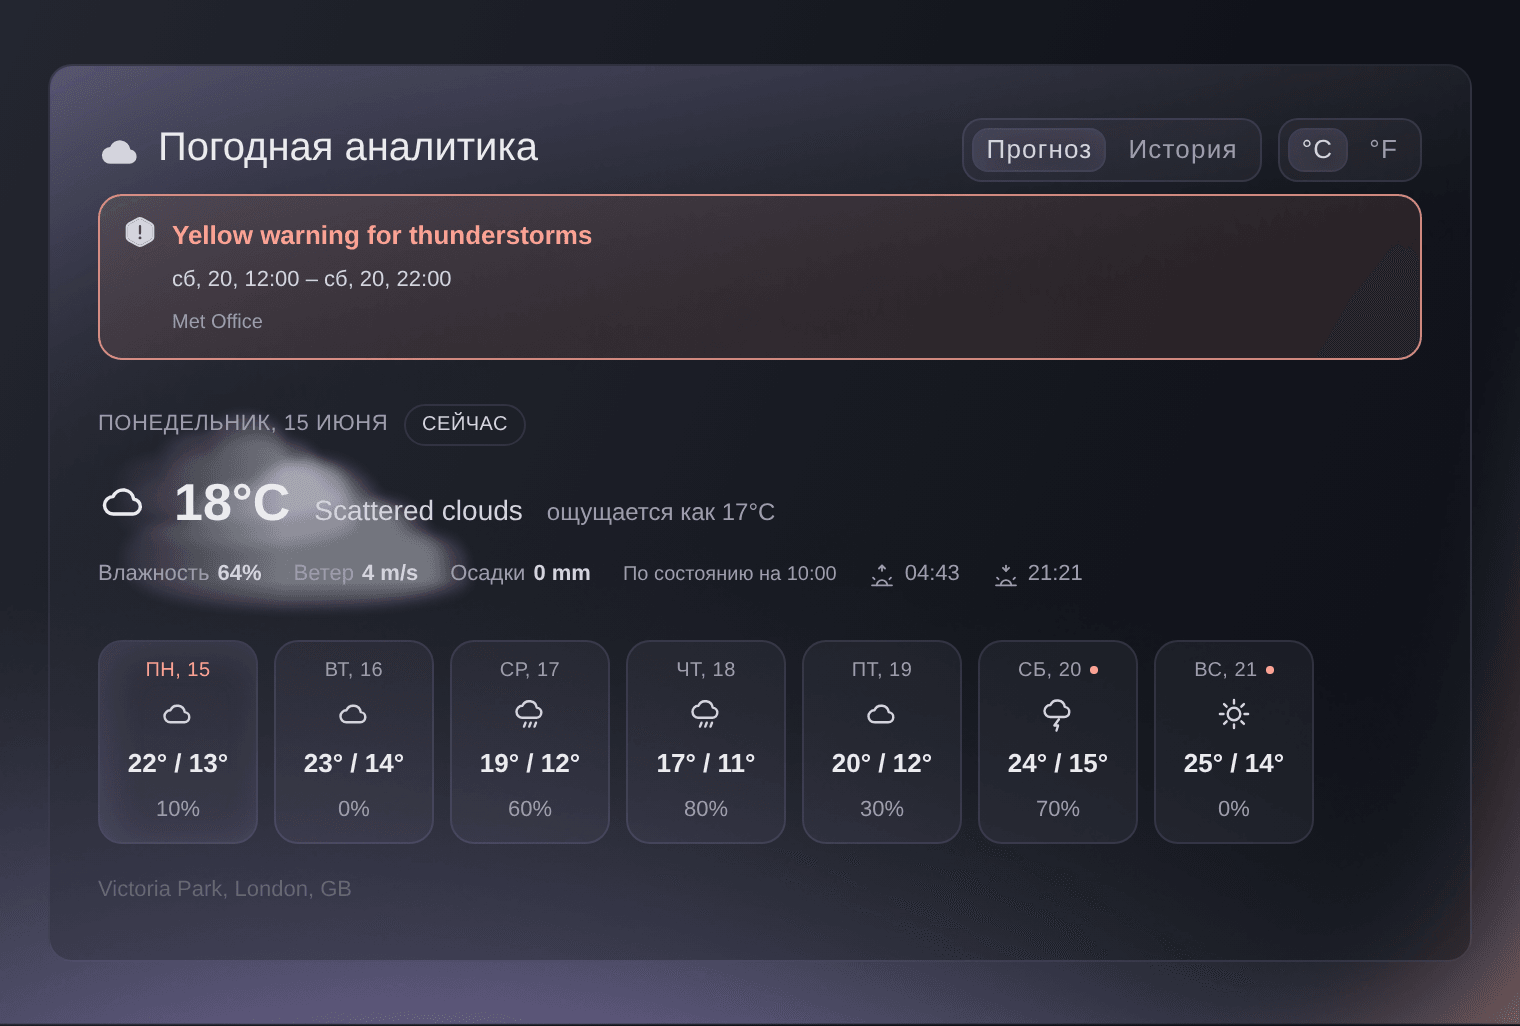The image size is (1520, 1026).
Task: Select the ПН, 15 forecast card
Action: pos(178,742)
